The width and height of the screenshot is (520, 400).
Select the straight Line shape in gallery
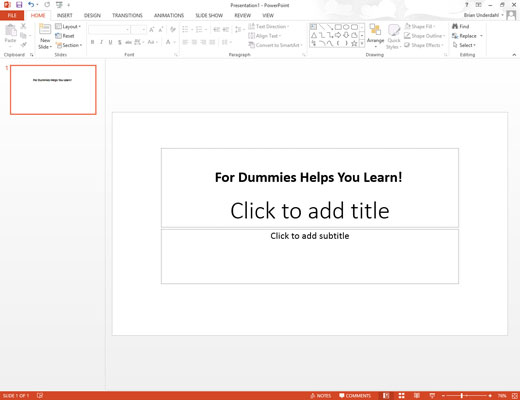click(322, 27)
